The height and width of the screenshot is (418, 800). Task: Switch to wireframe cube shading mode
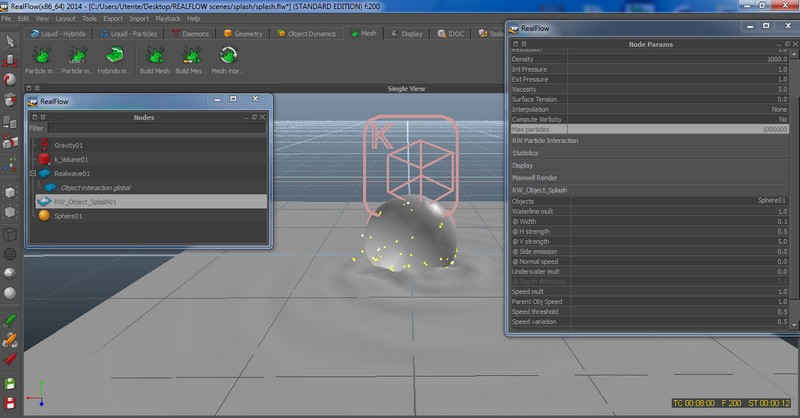click(x=10, y=234)
